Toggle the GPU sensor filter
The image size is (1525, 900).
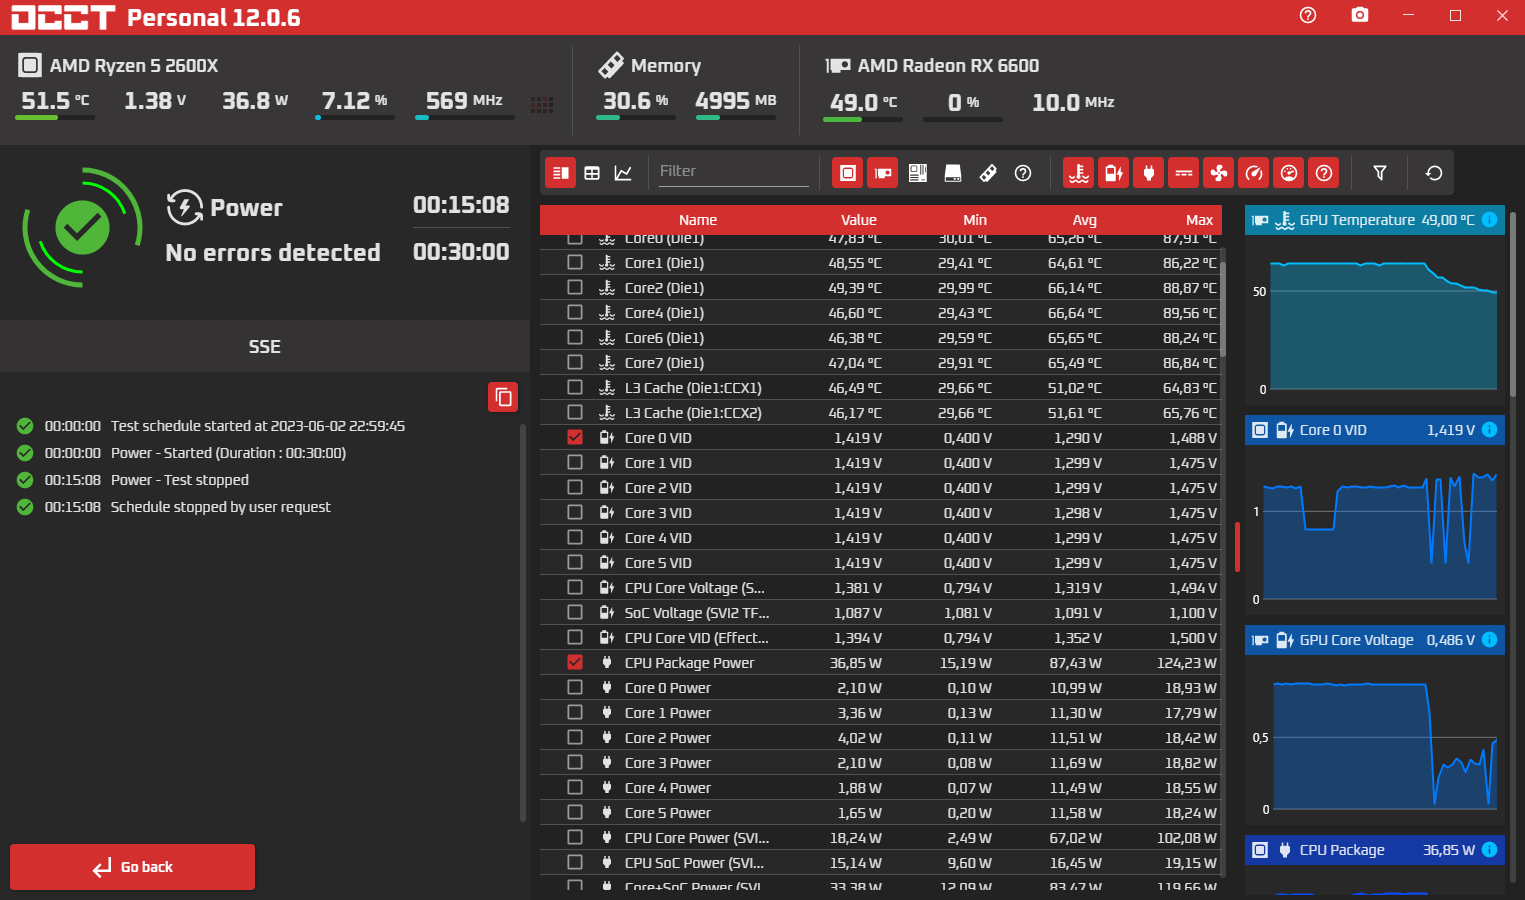point(883,173)
